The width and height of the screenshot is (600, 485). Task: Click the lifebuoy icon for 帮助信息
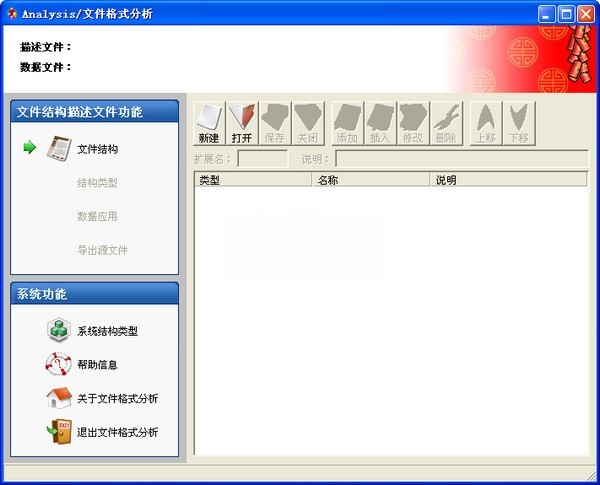tap(59, 364)
